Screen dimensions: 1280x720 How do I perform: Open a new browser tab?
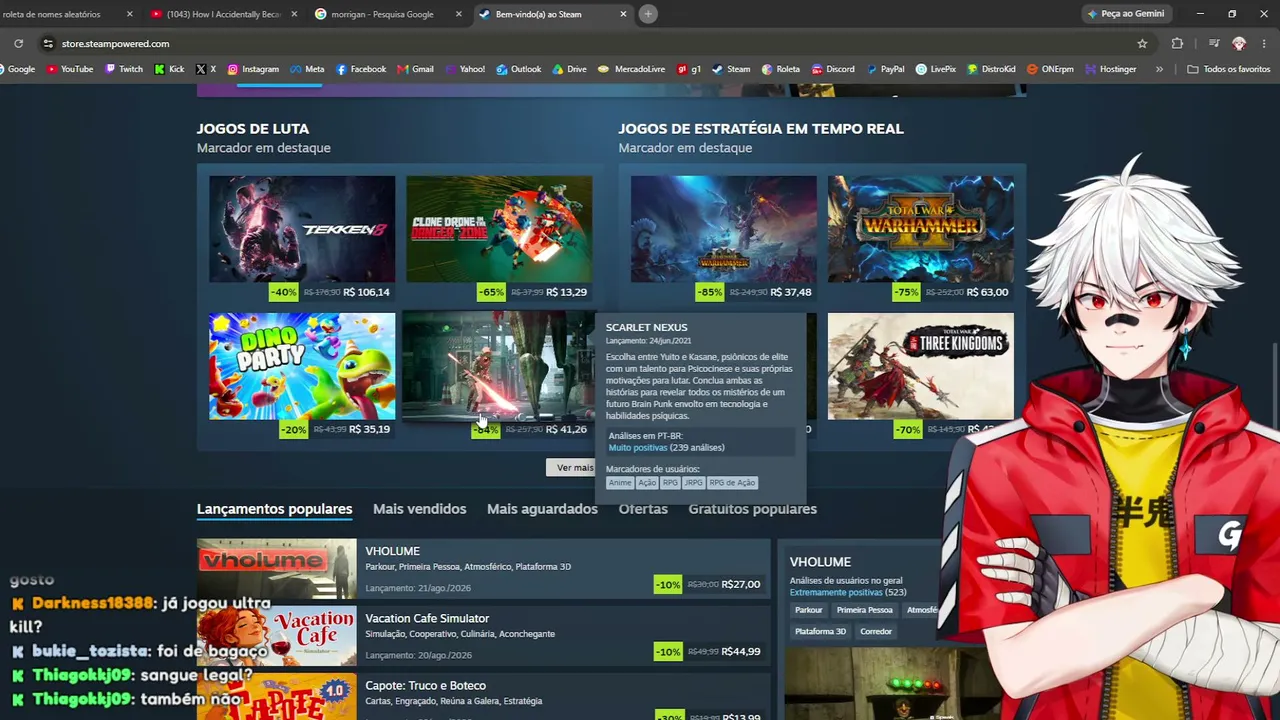[648, 14]
